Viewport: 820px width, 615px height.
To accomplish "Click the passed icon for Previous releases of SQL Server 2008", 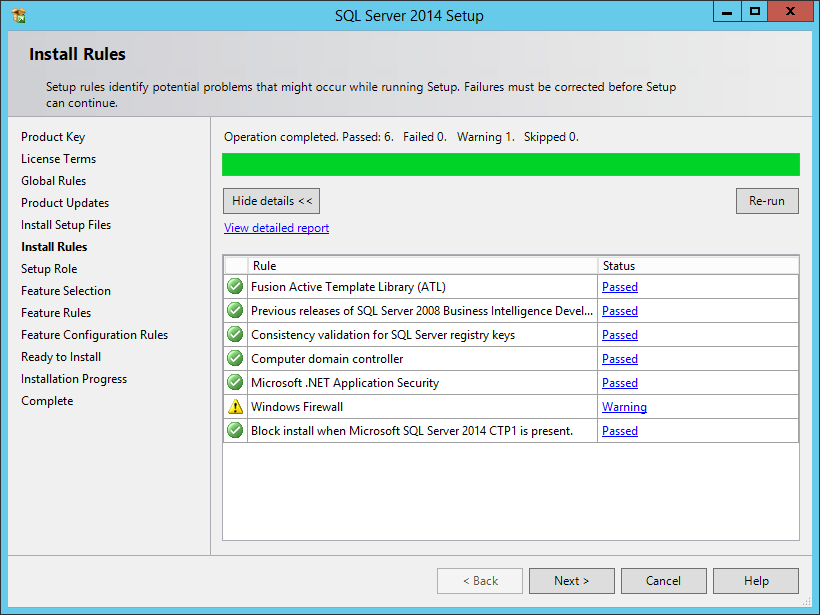I will [x=234, y=310].
